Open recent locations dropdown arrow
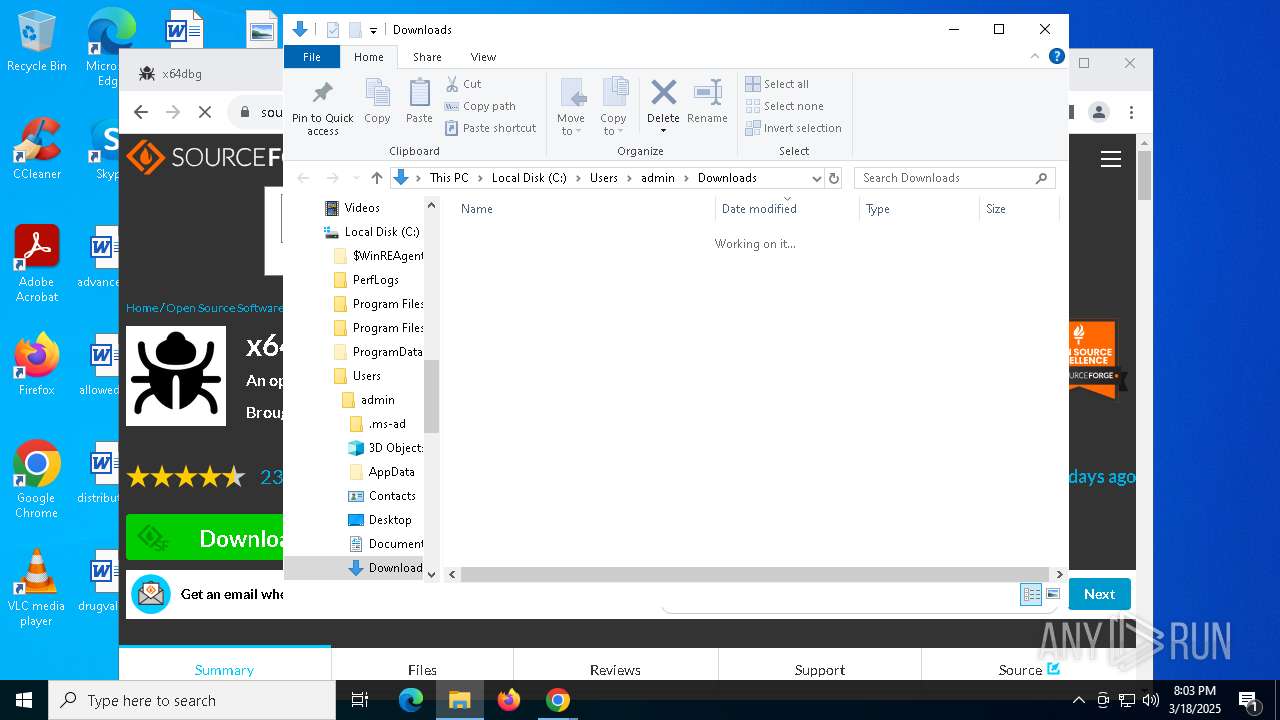Screen dimensions: 1280x720 [x=356, y=178]
